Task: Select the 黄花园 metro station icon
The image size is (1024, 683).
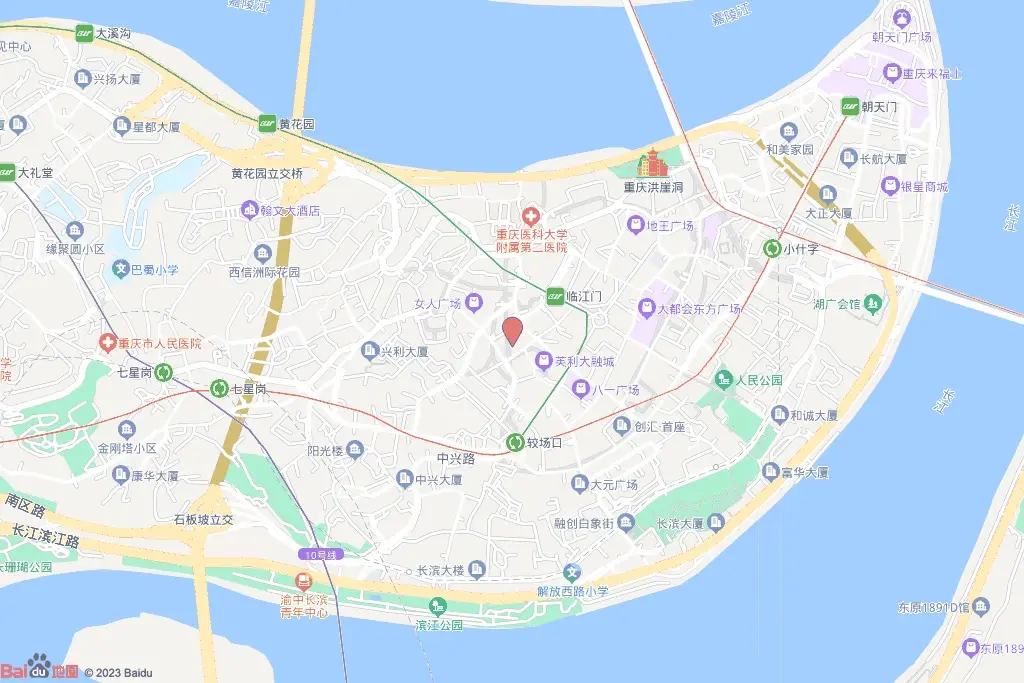Action: tap(267, 123)
